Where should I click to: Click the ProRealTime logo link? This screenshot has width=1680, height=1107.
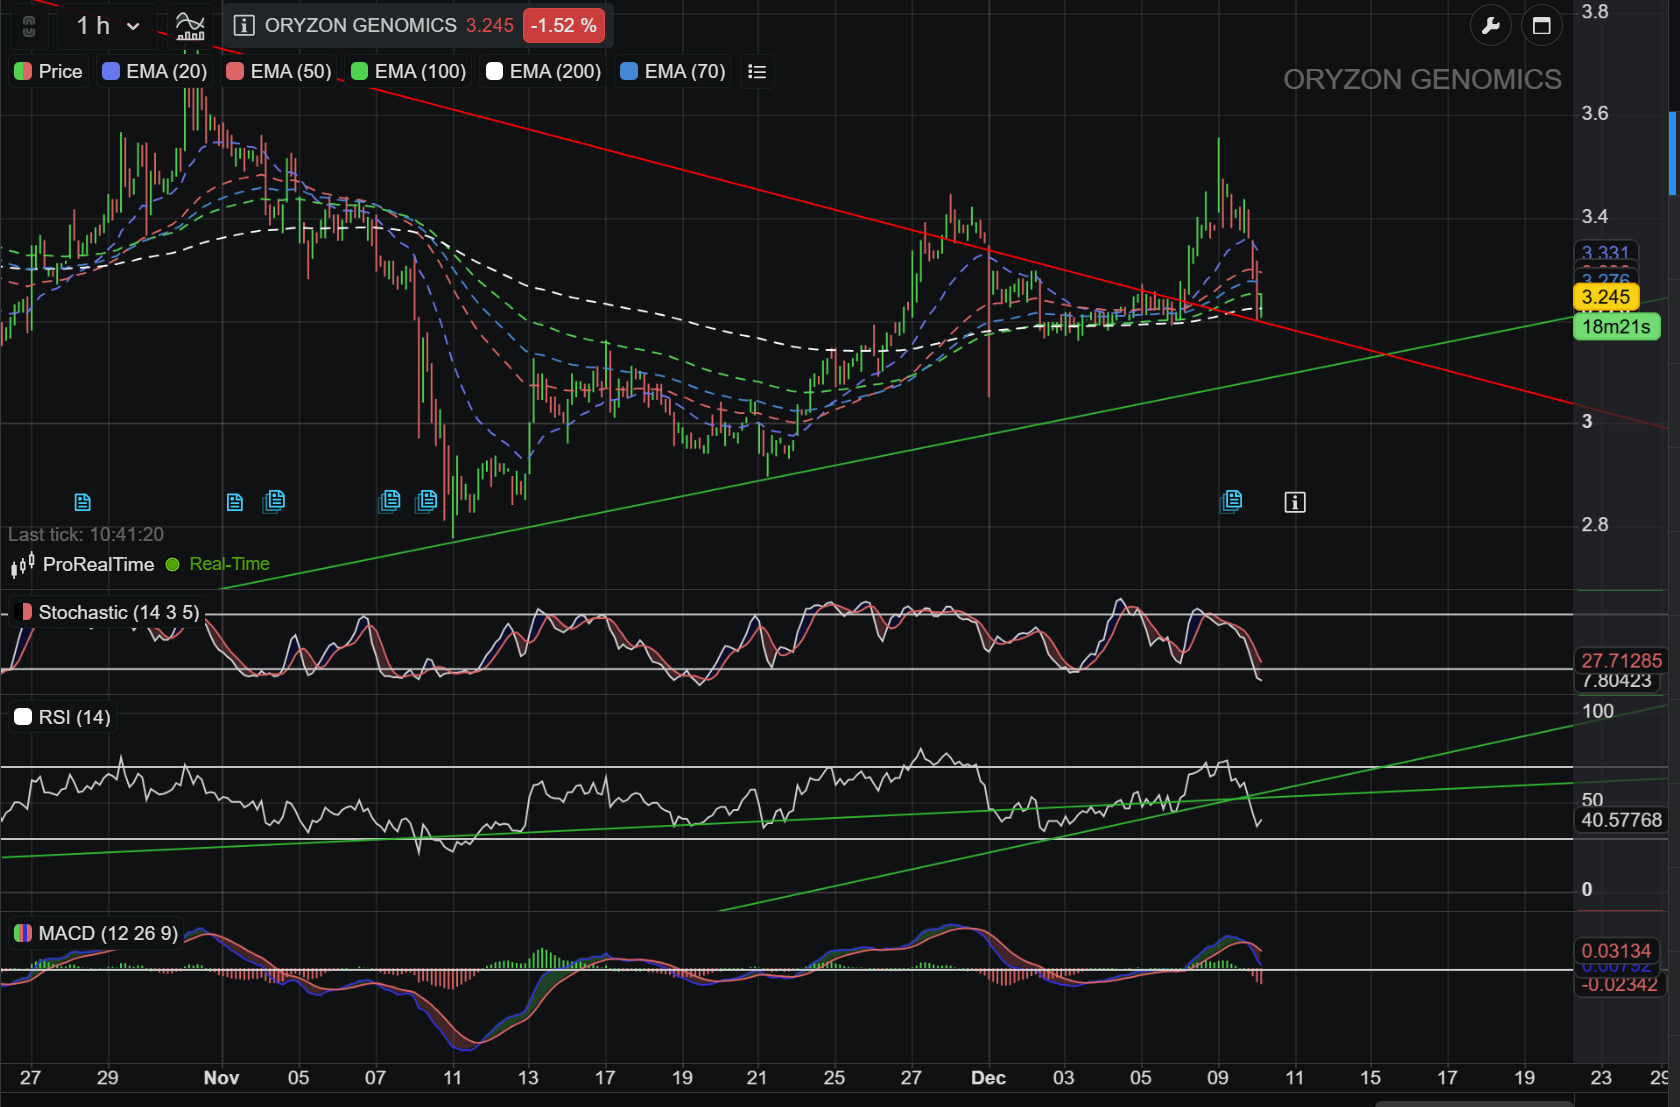82,564
